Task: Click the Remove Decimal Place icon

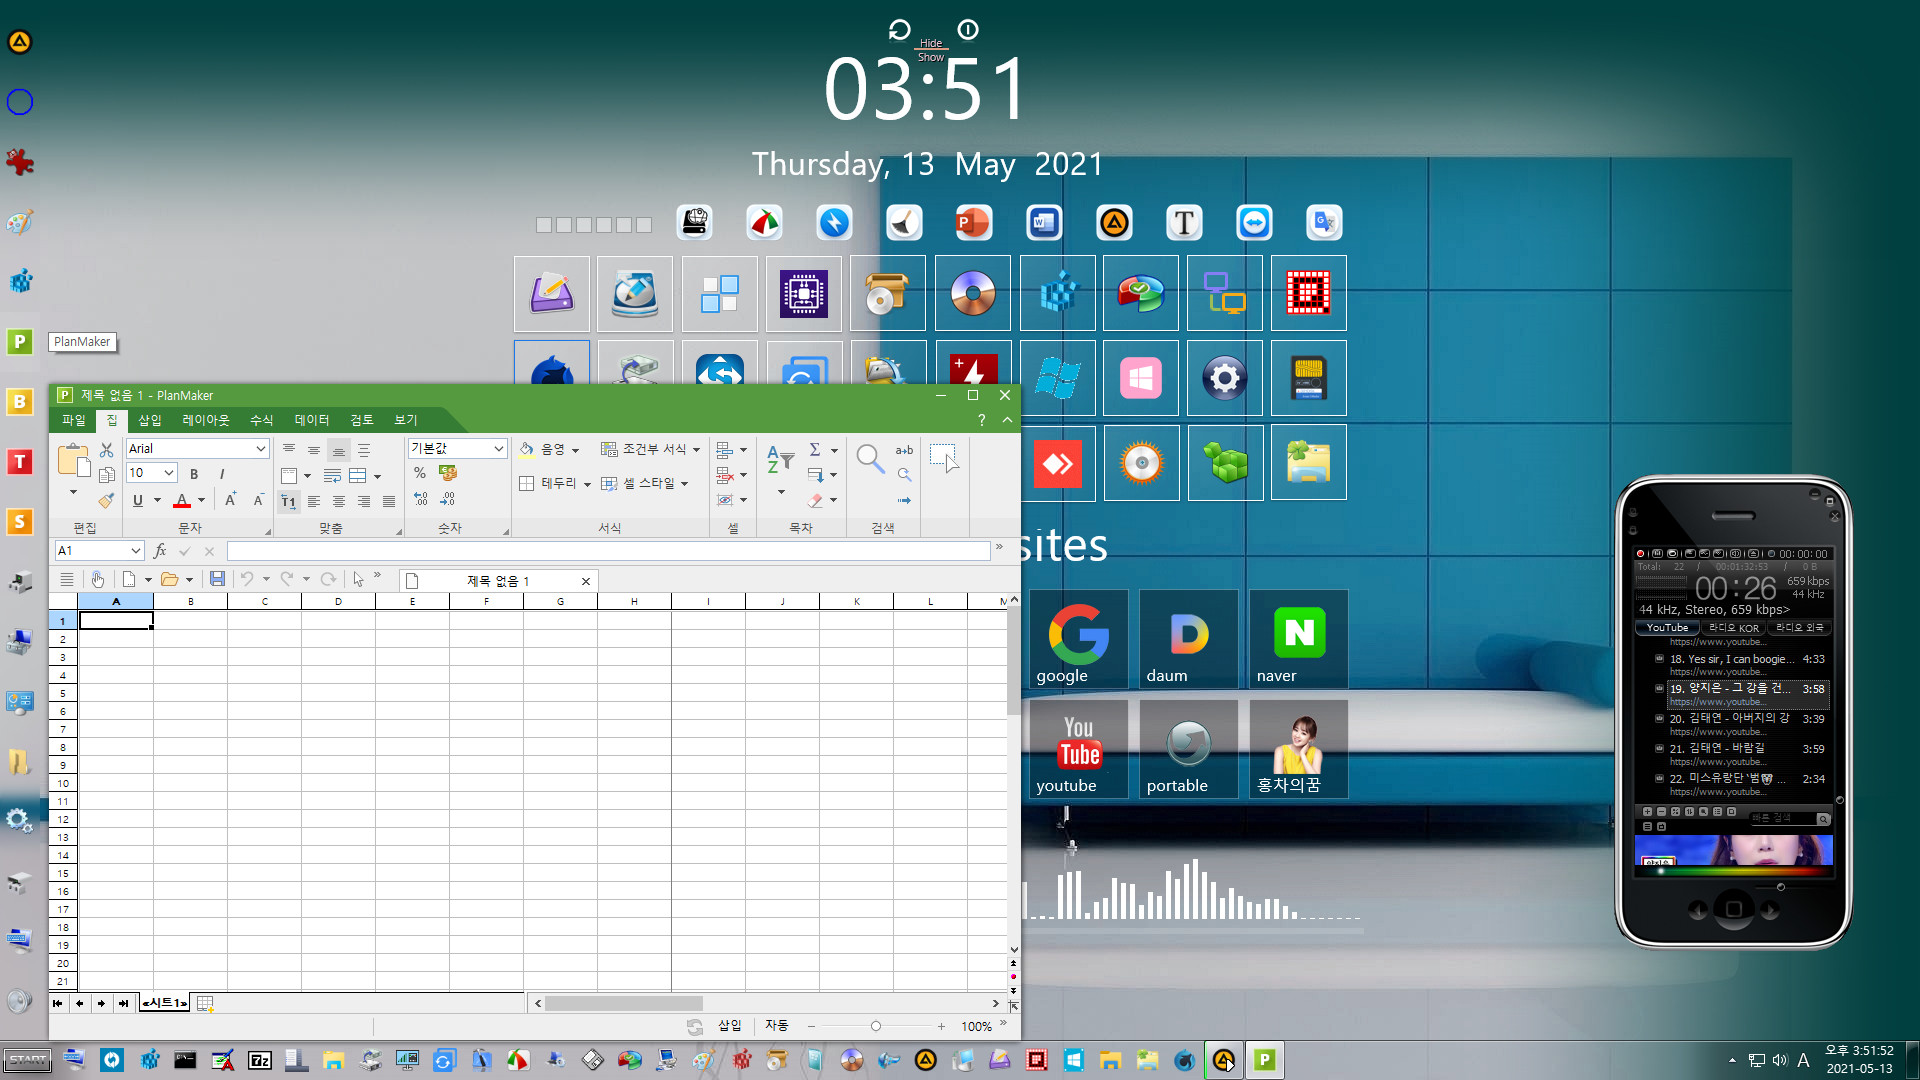Action: tap(448, 499)
